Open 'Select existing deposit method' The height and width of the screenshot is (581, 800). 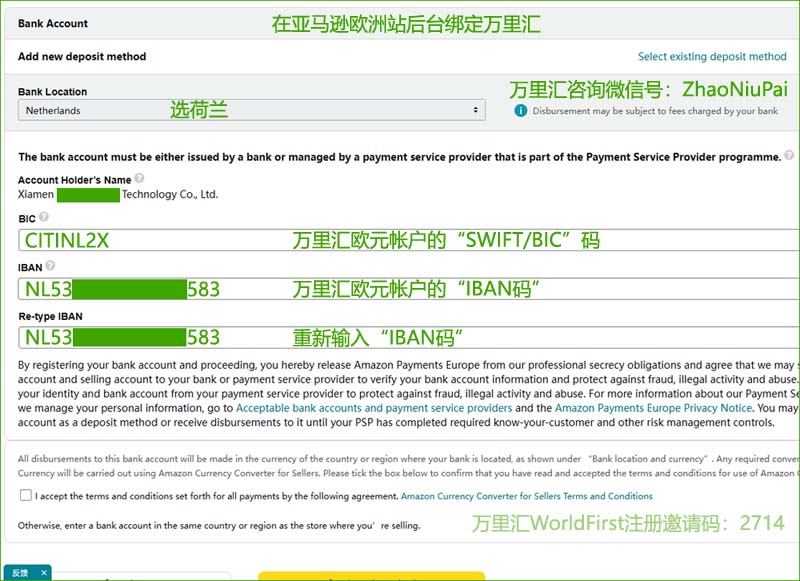click(712, 57)
